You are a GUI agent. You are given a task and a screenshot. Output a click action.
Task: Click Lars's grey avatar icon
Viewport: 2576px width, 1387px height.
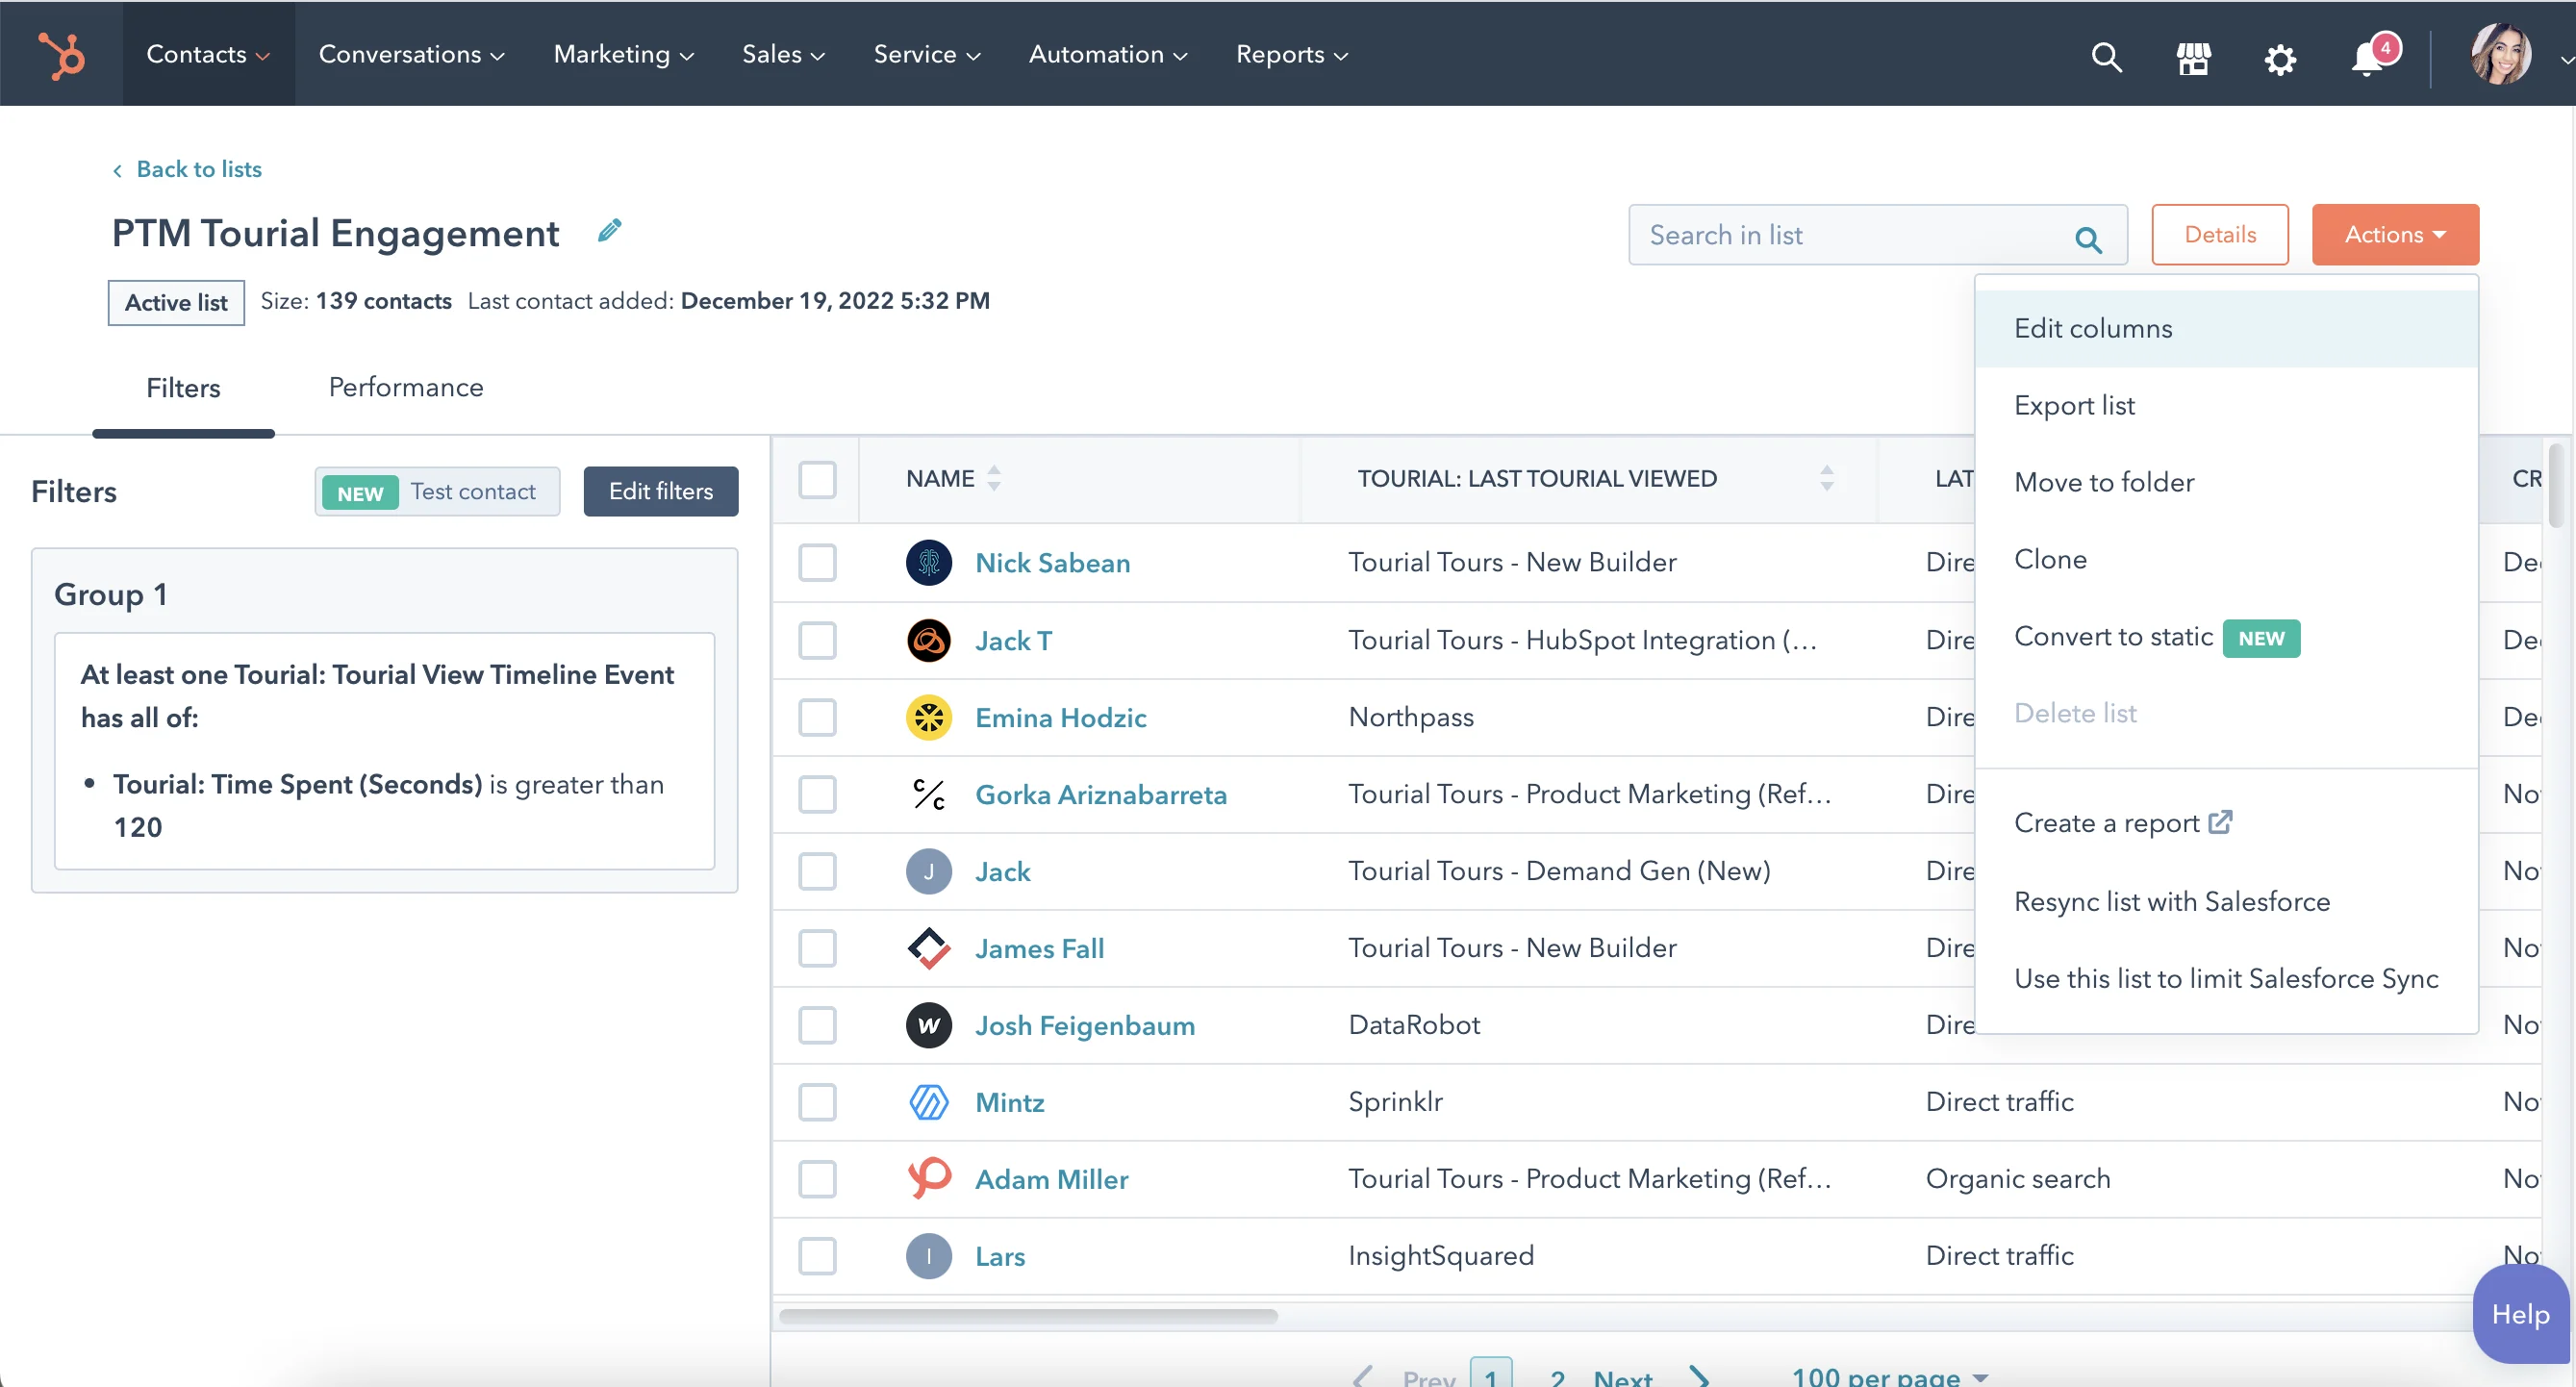click(x=928, y=1256)
